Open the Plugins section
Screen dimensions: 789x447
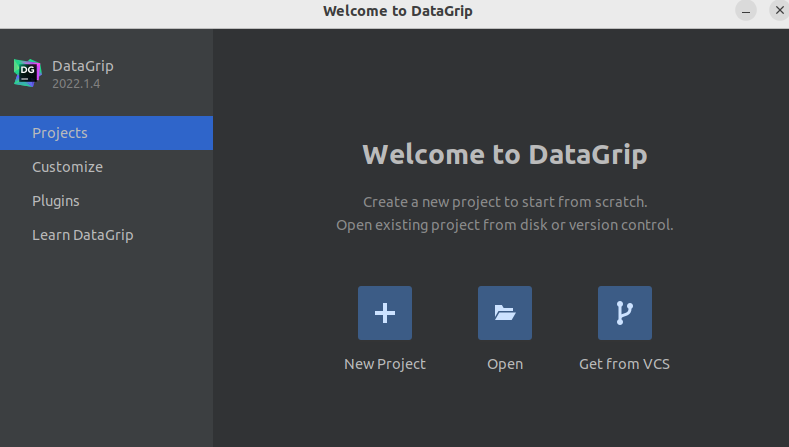[106, 201]
